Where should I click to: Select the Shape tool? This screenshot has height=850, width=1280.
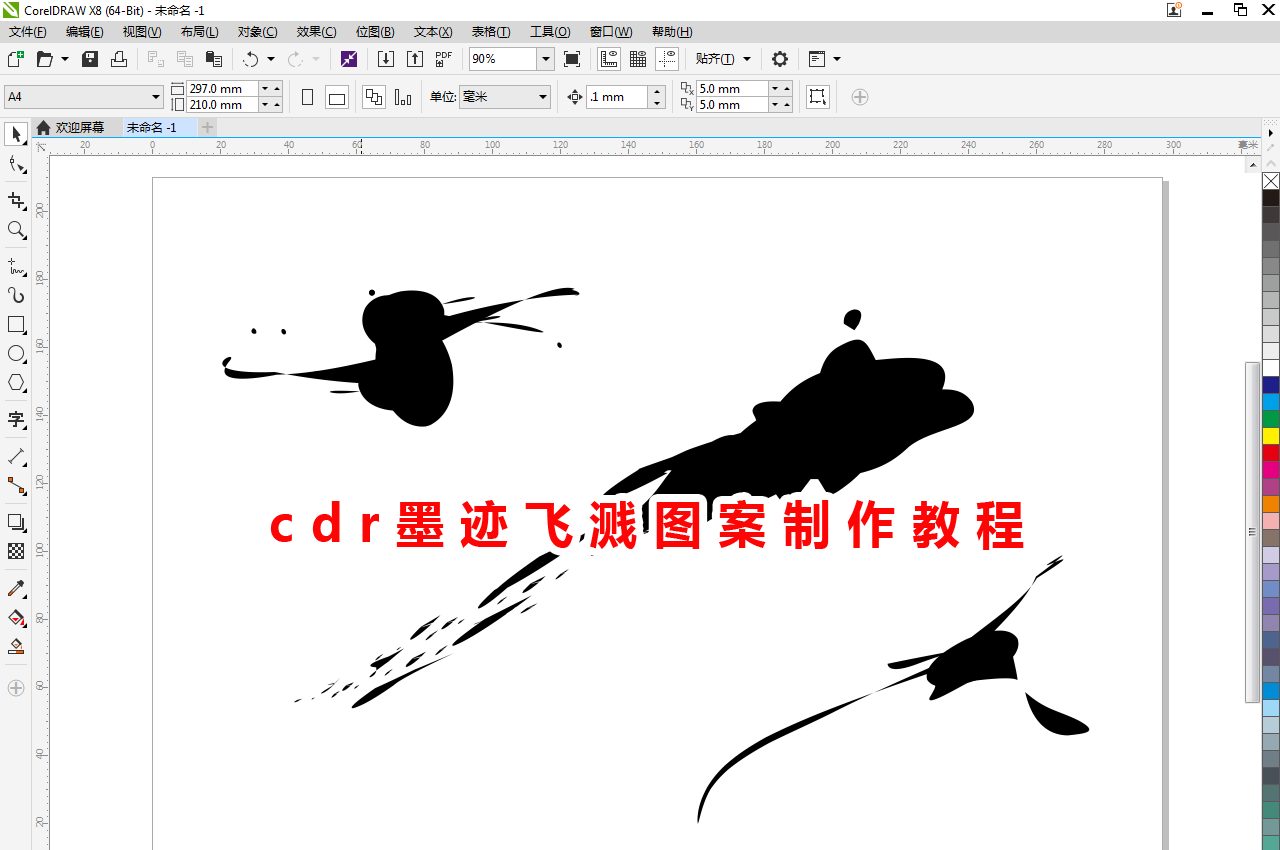(16, 164)
